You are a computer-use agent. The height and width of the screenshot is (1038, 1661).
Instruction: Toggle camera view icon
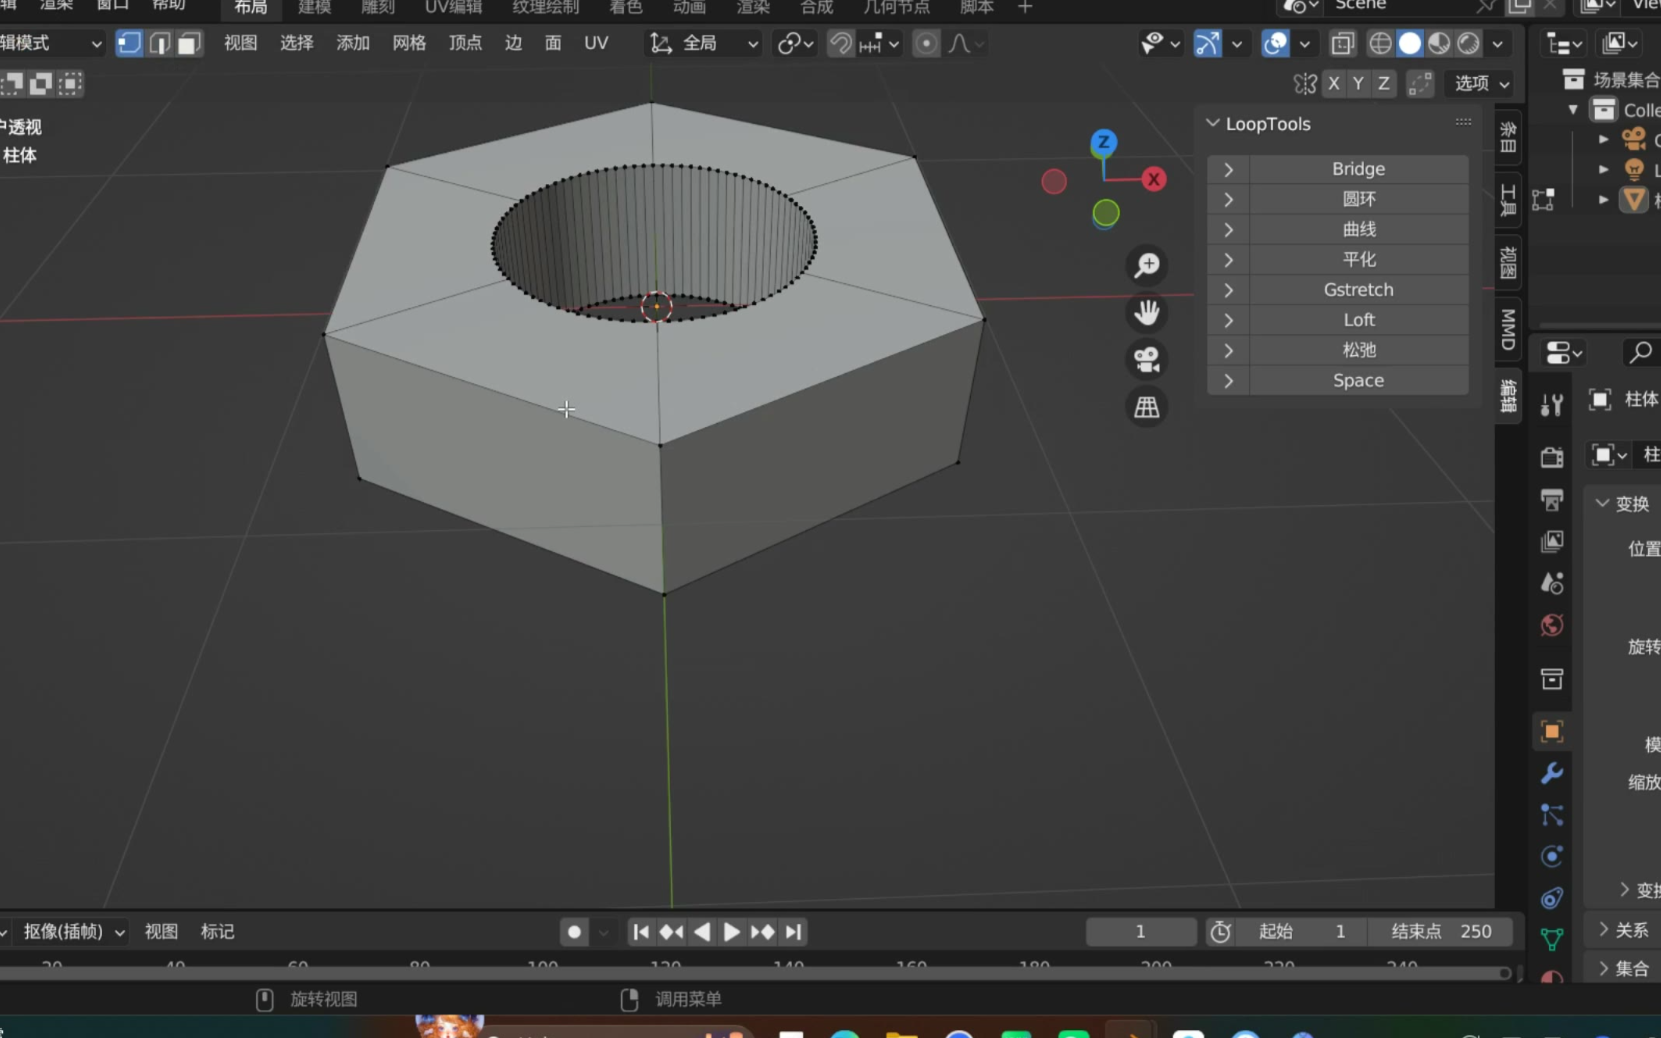(1147, 360)
